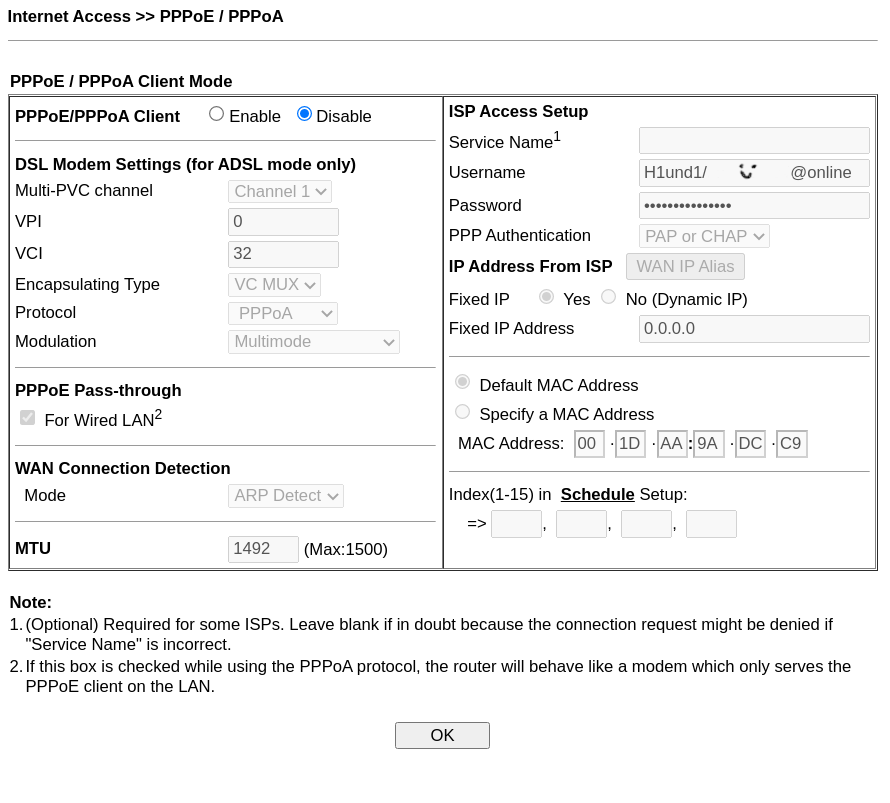Image resolution: width=890 pixels, height=803 pixels.
Task: Click the VPI input field
Action: (x=283, y=221)
